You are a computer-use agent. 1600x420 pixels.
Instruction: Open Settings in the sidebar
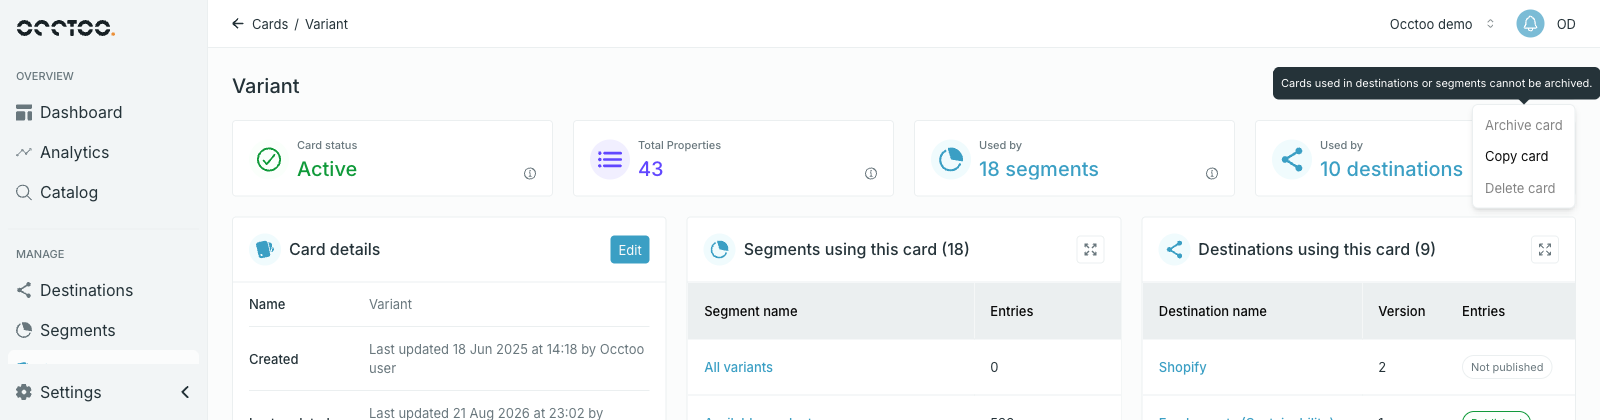click(70, 392)
